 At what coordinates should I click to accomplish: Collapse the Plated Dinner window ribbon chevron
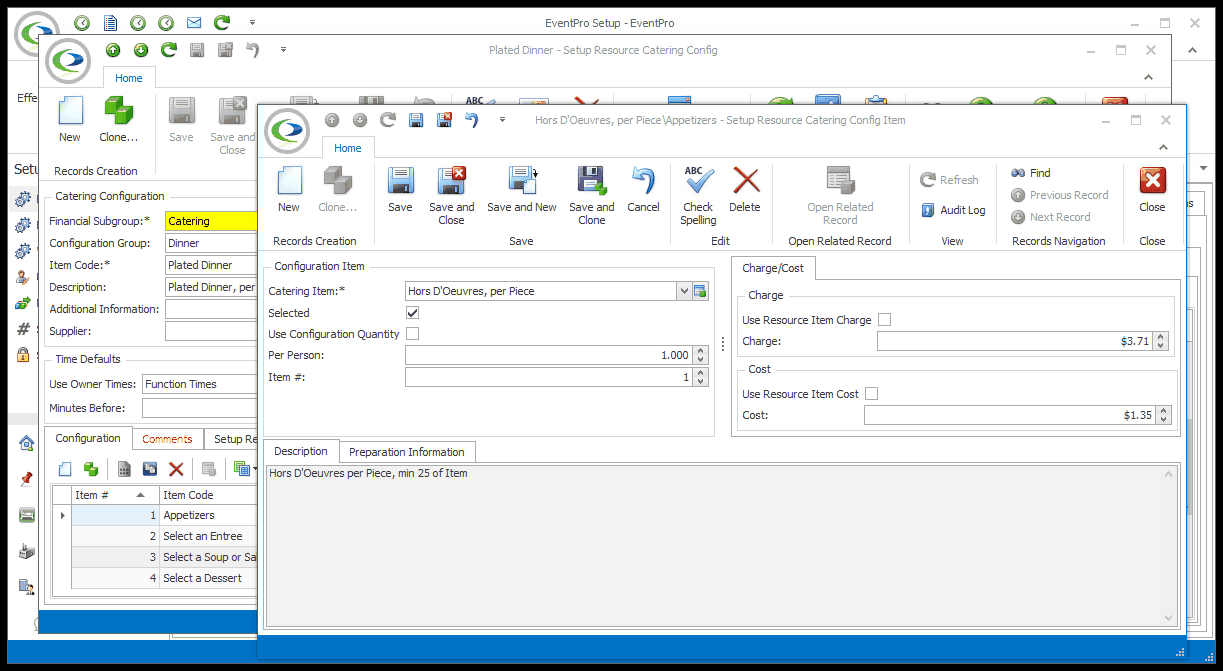[x=1150, y=77]
